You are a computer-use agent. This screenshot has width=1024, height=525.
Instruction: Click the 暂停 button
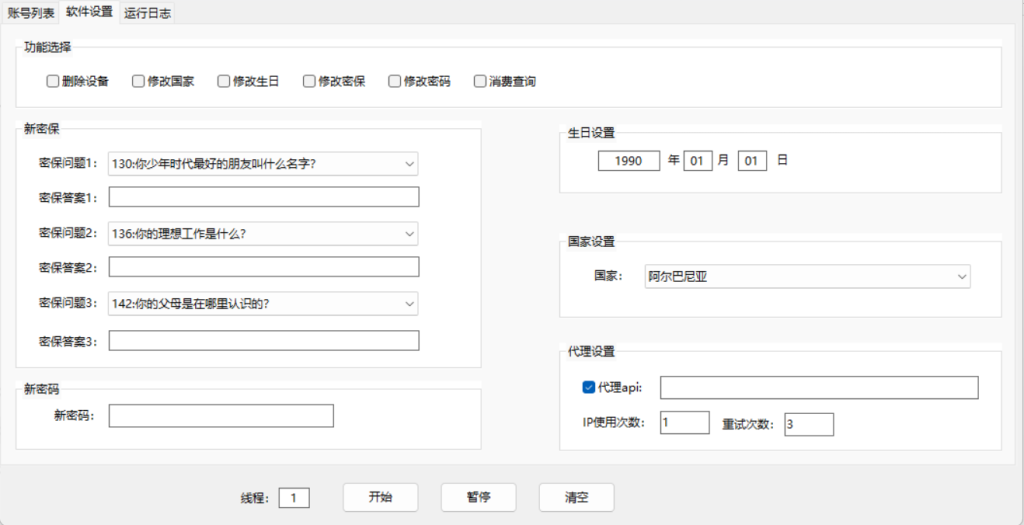click(x=478, y=497)
